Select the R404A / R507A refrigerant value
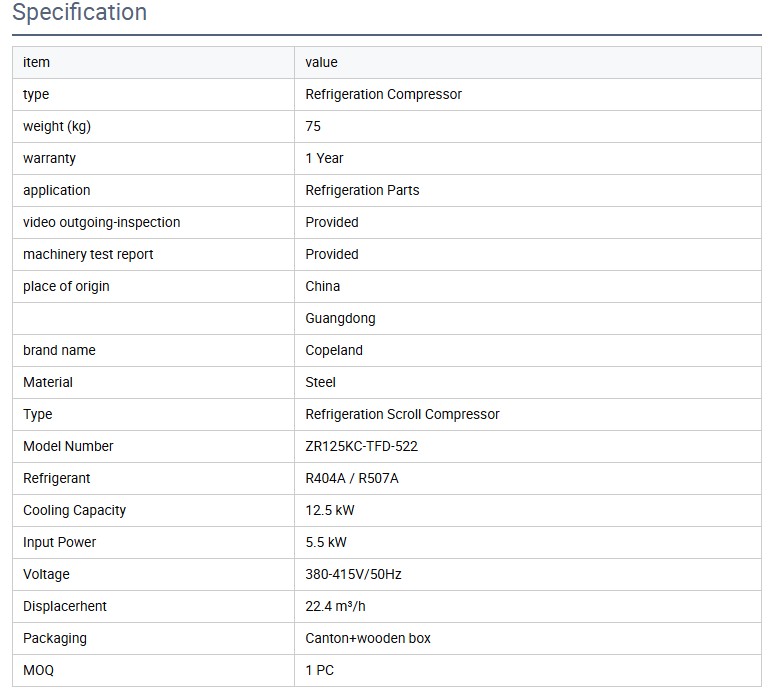The height and width of the screenshot is (698, 780). tap(352, 478)
